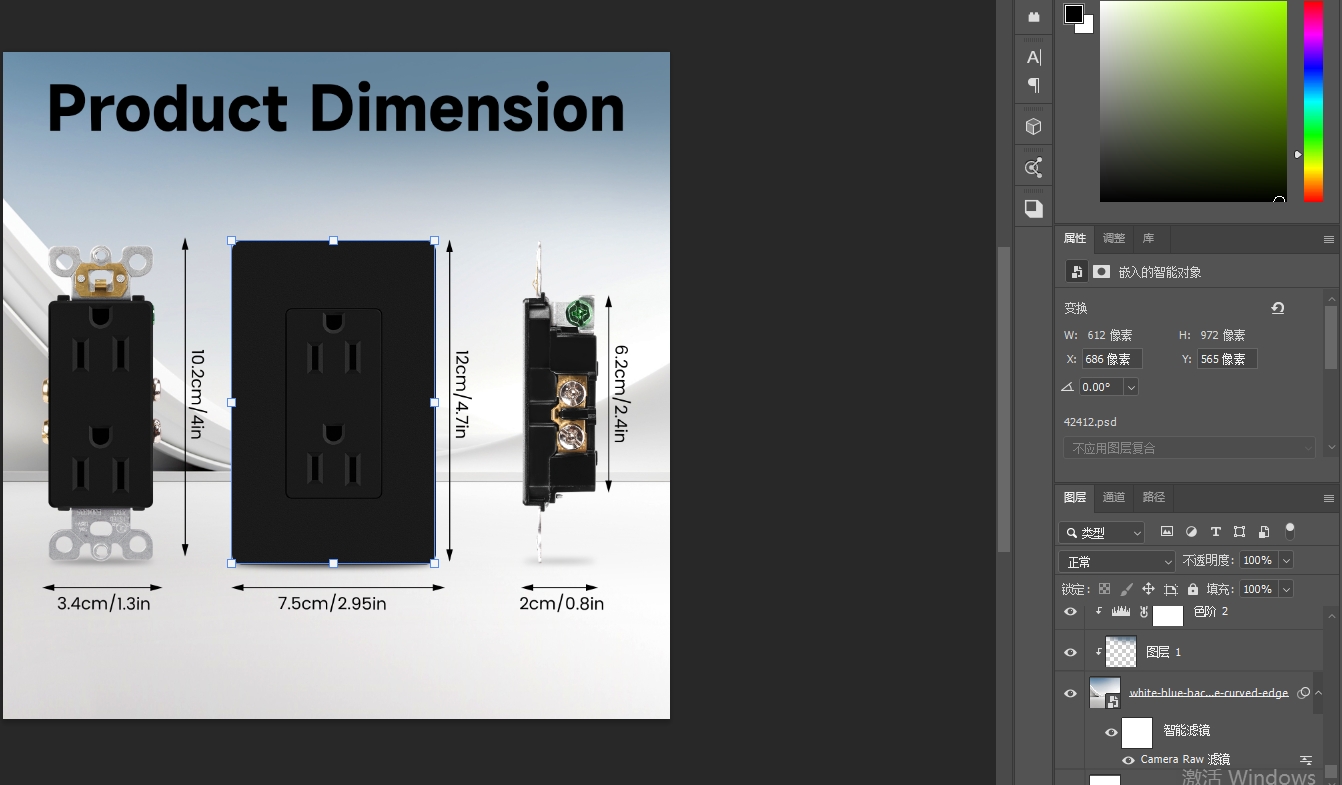Open the 正常 blend mode dropdown
This screenshot has height=785, width=1342.
tap(1116, 562)
